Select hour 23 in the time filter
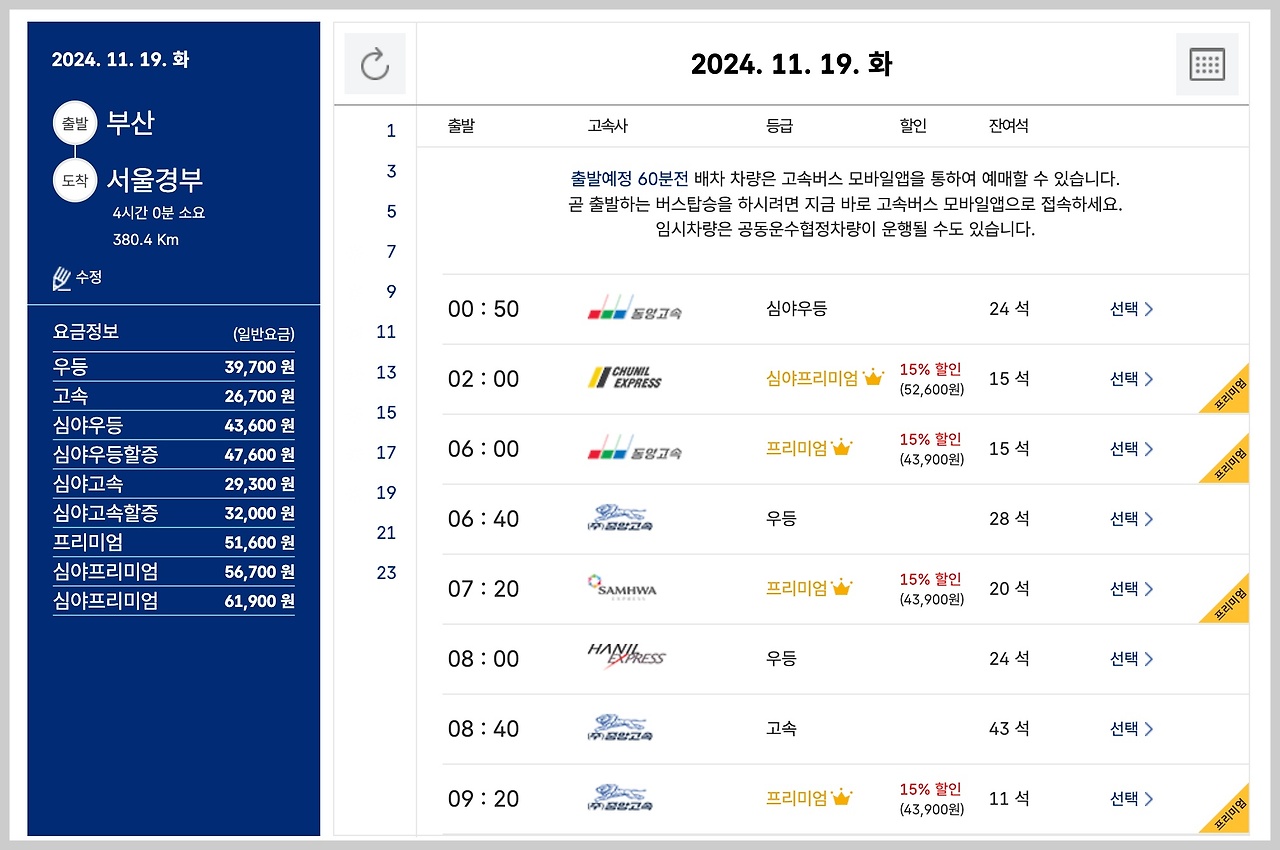This screenshot has height=850, width=1280. click(386, 573)
